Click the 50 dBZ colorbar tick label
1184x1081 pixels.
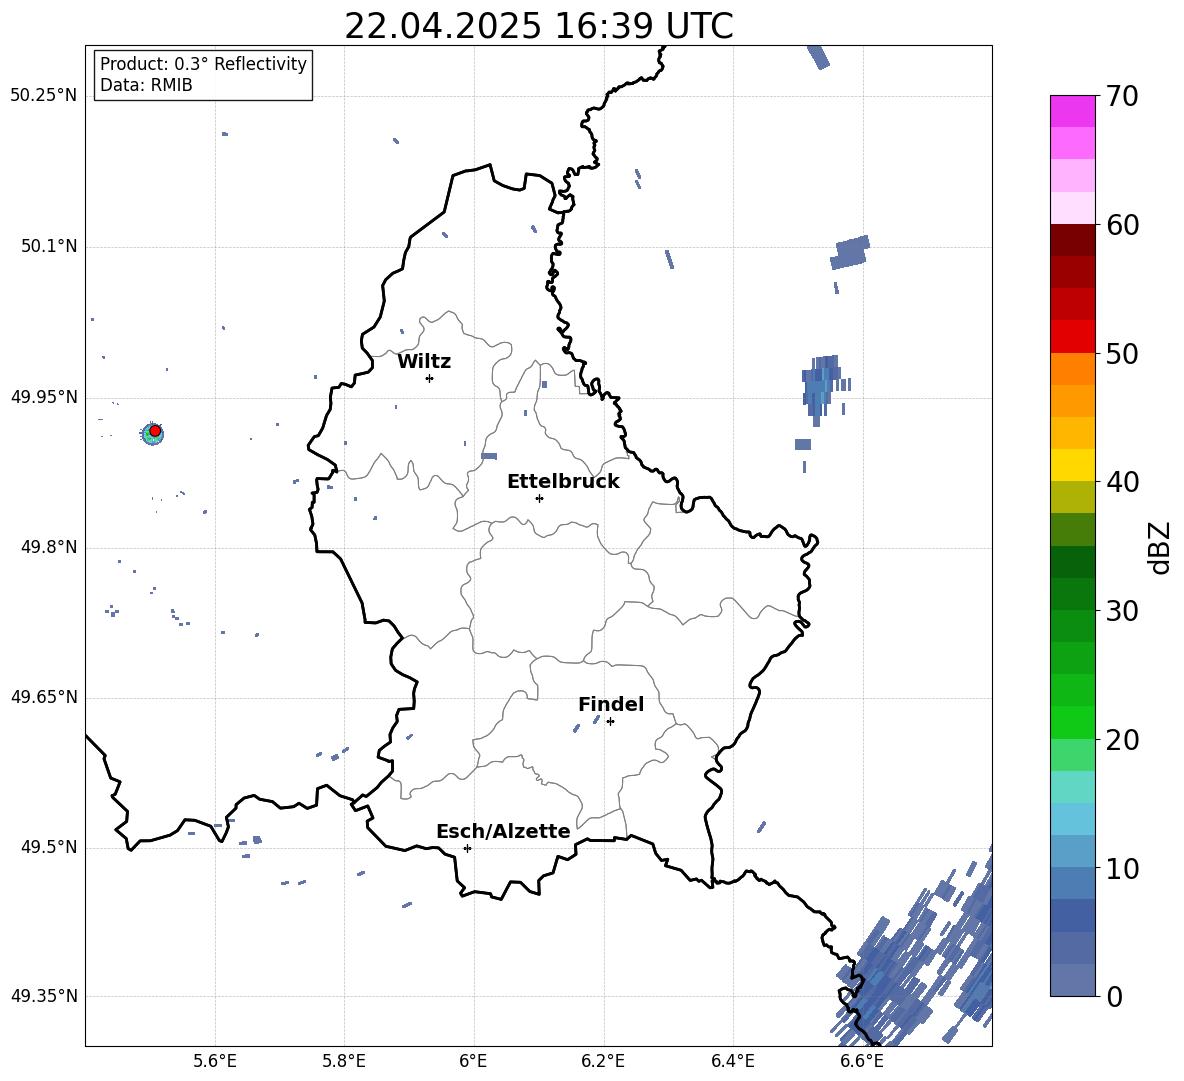tap(1122, 354)
